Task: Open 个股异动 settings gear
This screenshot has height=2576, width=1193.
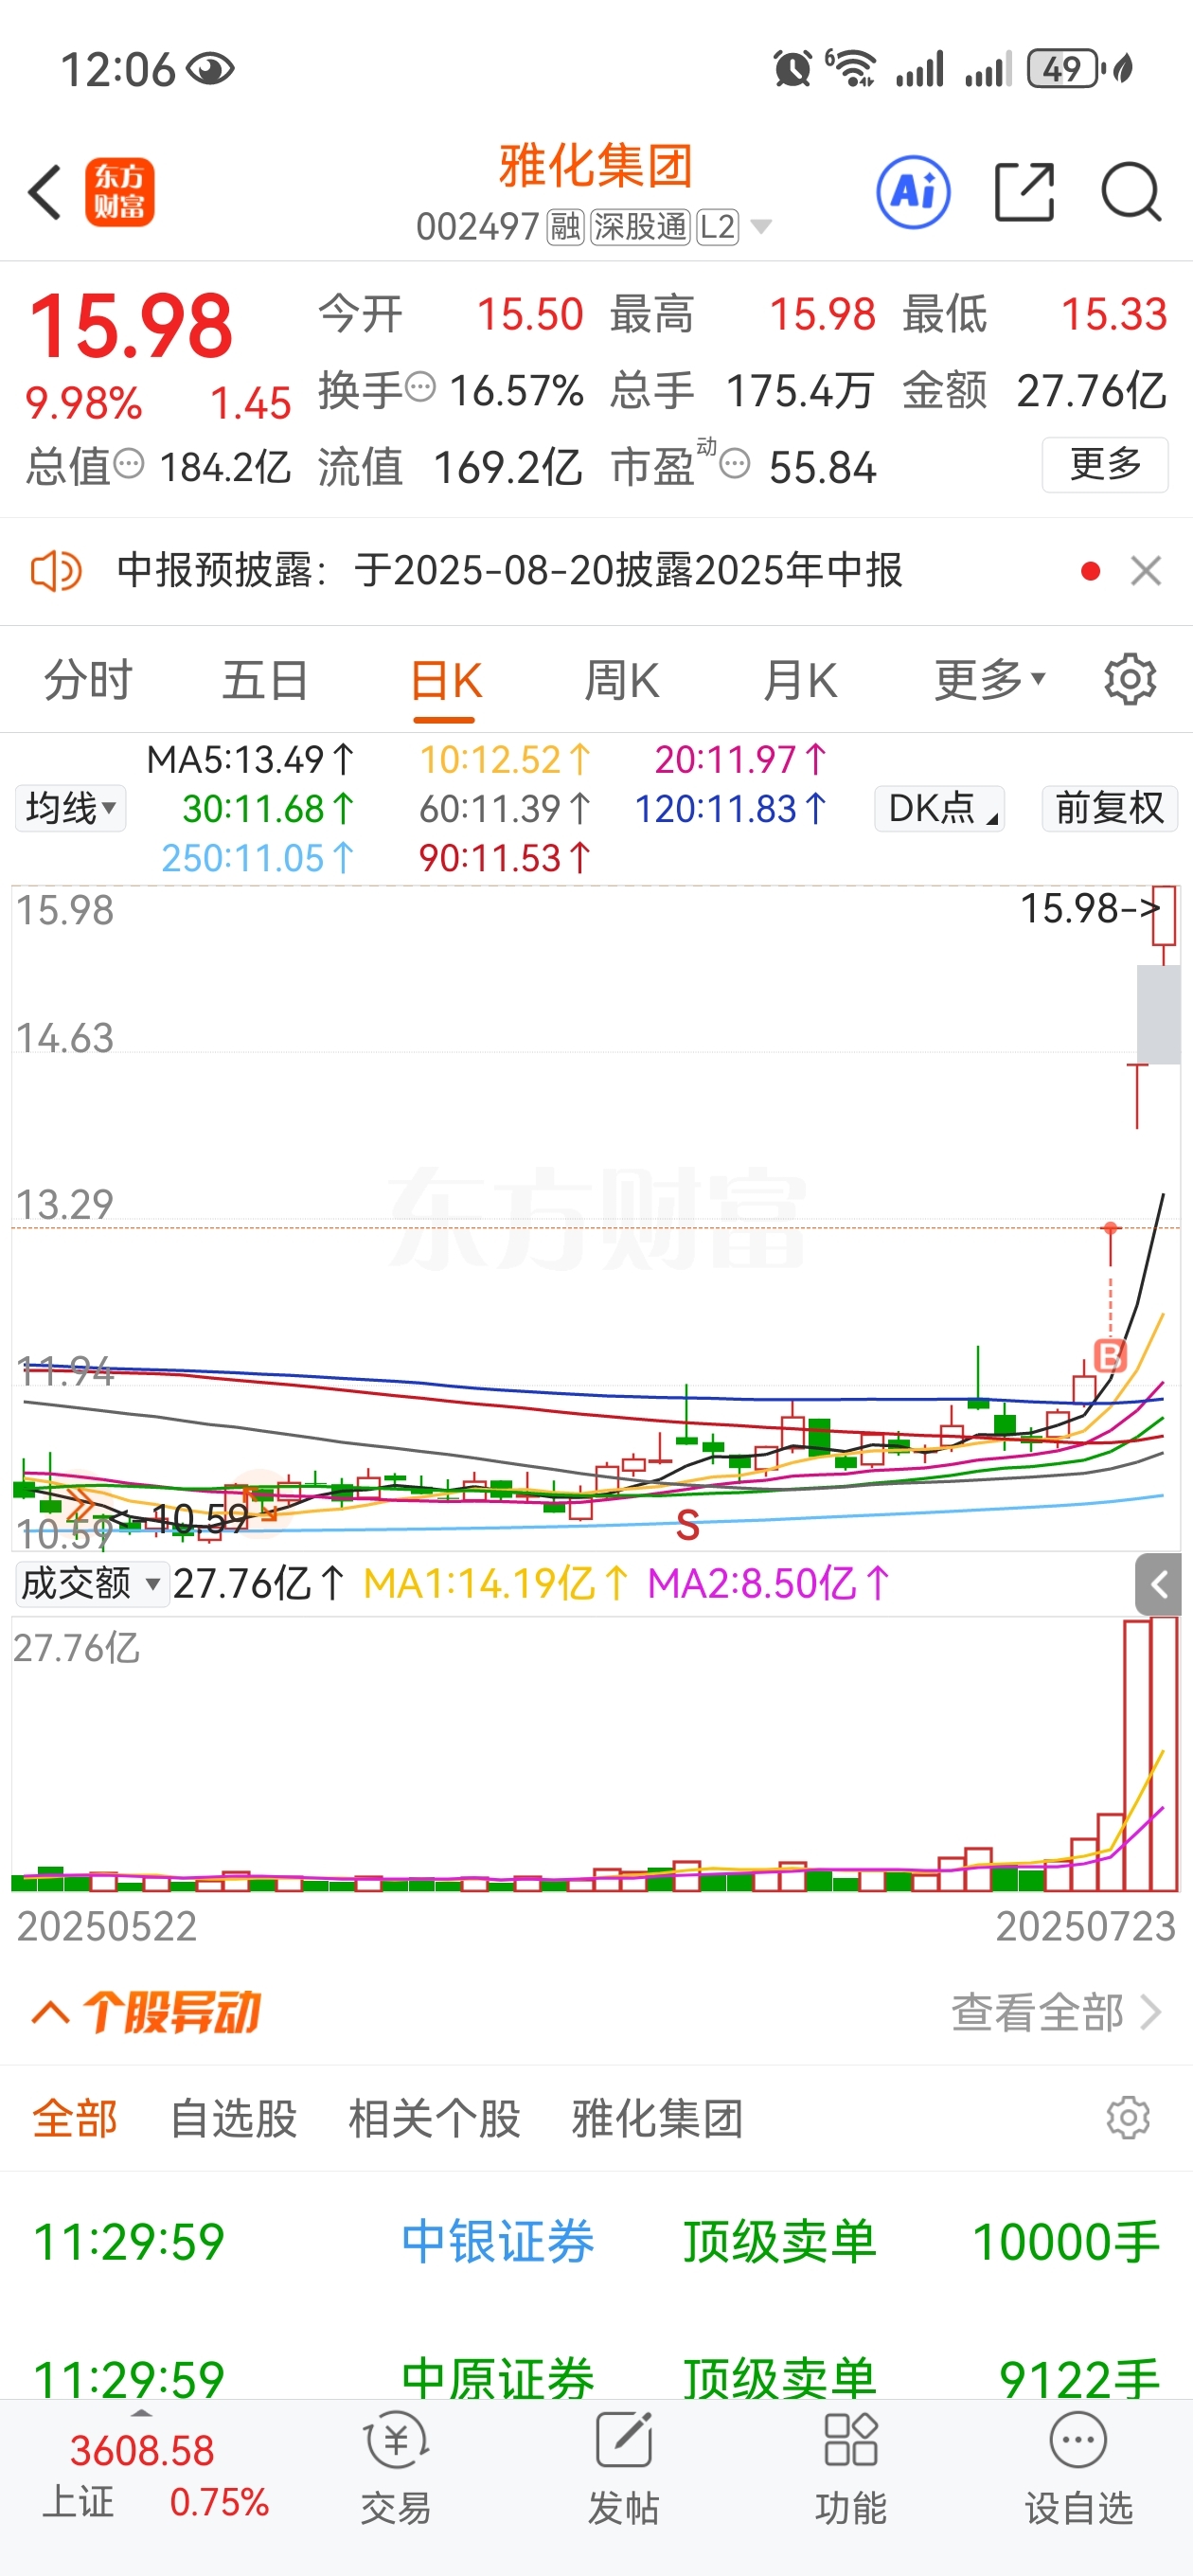Action: point(1128,2117)
